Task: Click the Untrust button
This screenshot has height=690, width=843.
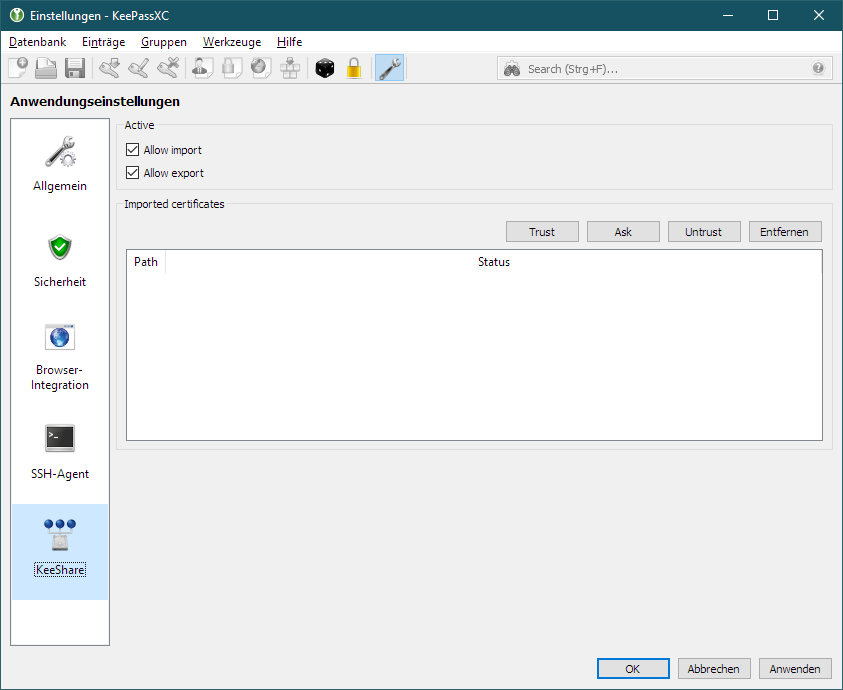Action: tap(704, 232)
